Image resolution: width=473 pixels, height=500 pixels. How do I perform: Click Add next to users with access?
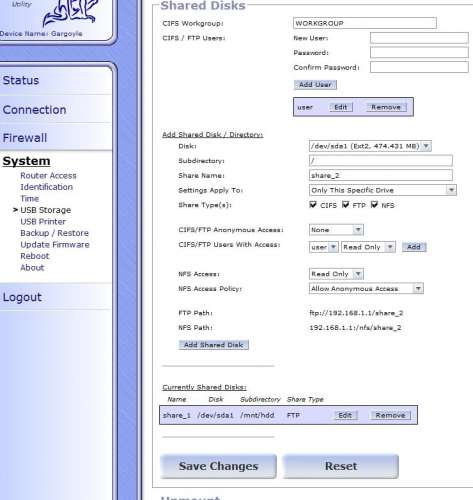click(414, 247)
